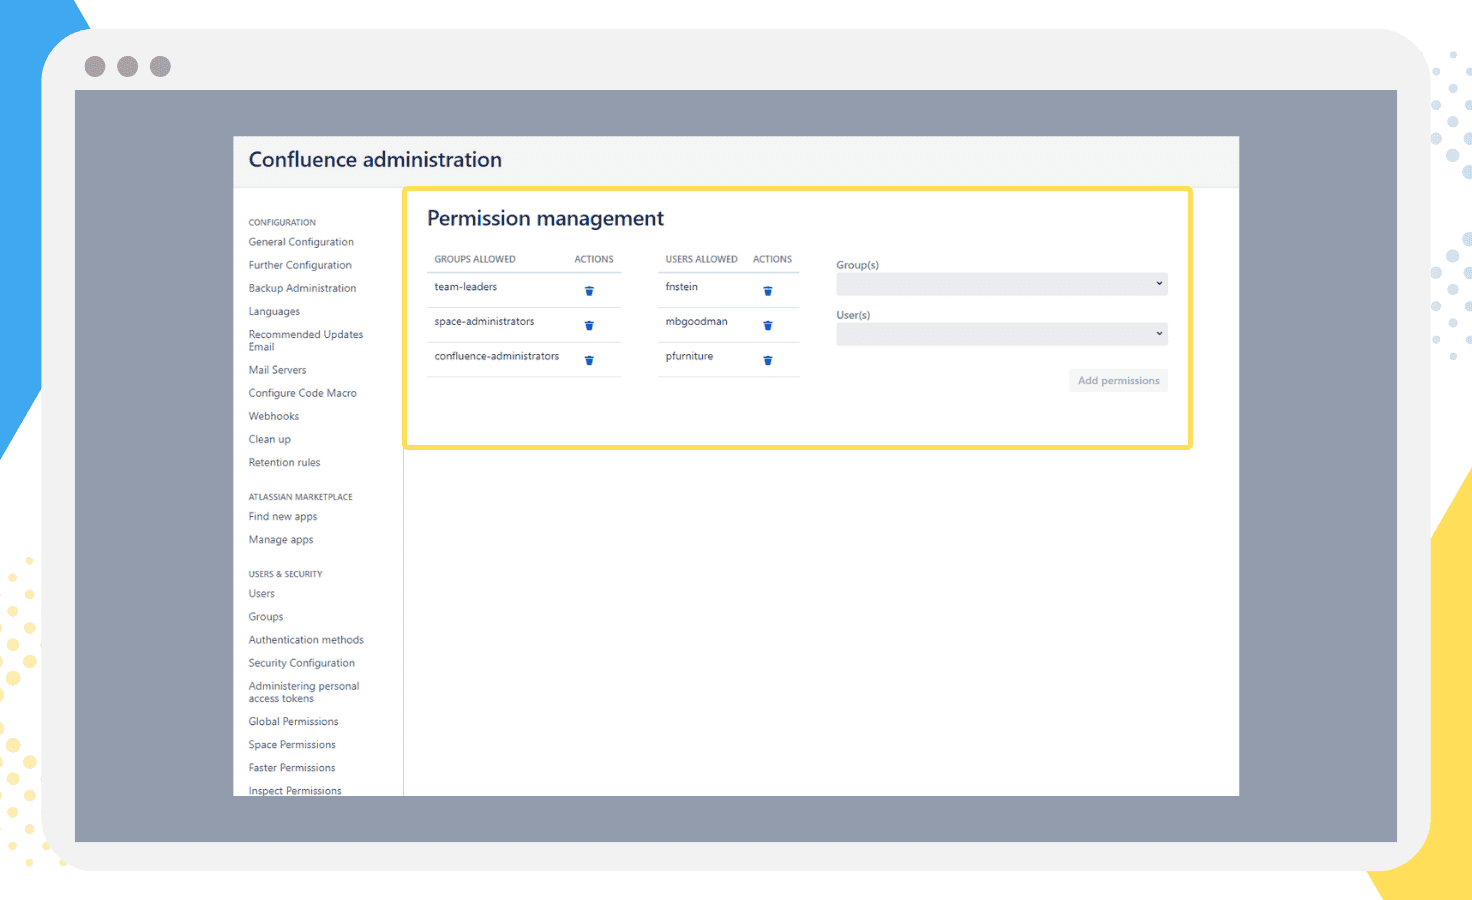Open Security Configuration

(301, 663)
